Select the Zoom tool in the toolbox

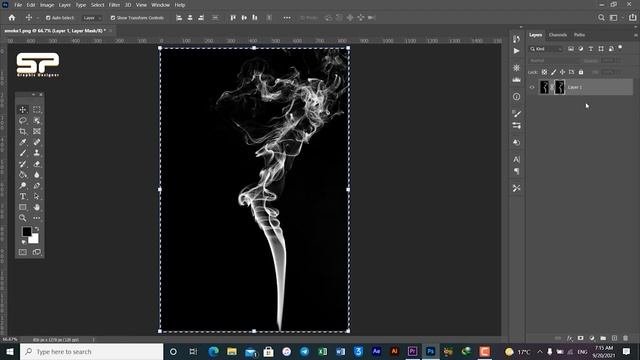(23, 218)
